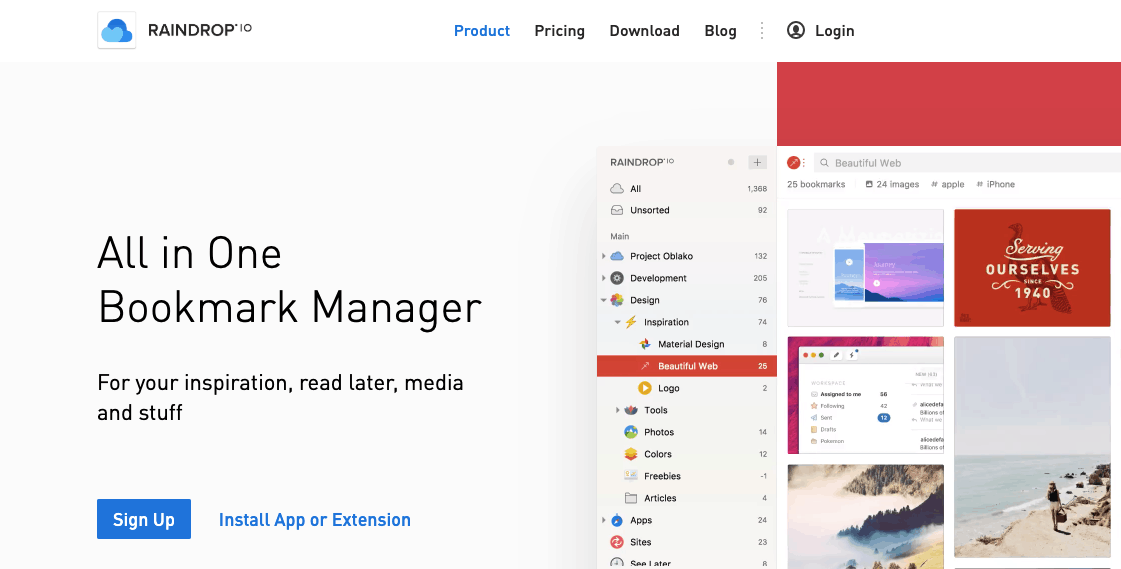
Task: Click the 'RAINDROP.IO' title in app sidebar
Action: click(x=642, y=162)
